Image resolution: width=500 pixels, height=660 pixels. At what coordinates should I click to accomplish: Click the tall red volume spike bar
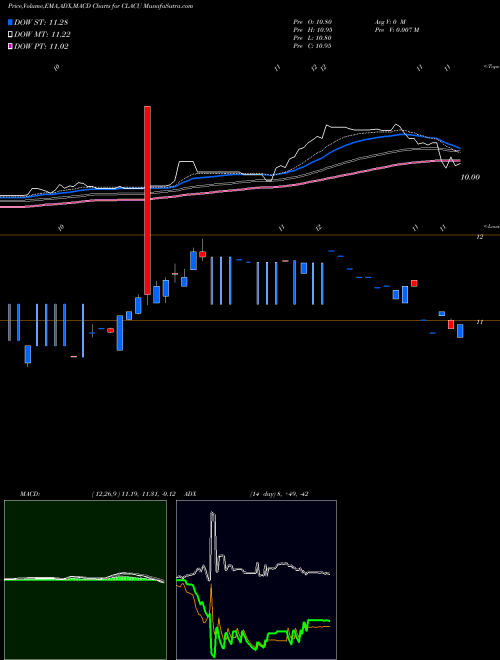(147, 200)
